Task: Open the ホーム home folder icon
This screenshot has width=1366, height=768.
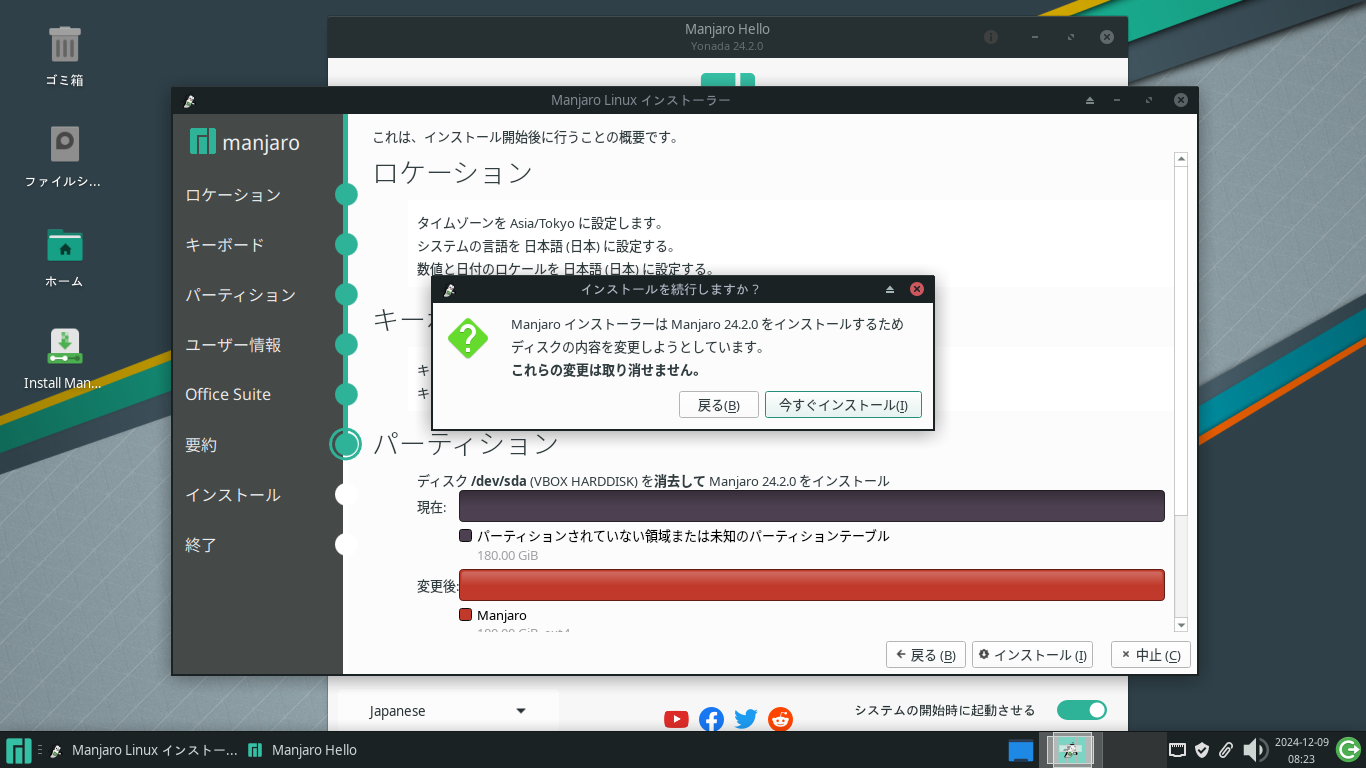Action: pyautogui.click(x=64, y=245)
